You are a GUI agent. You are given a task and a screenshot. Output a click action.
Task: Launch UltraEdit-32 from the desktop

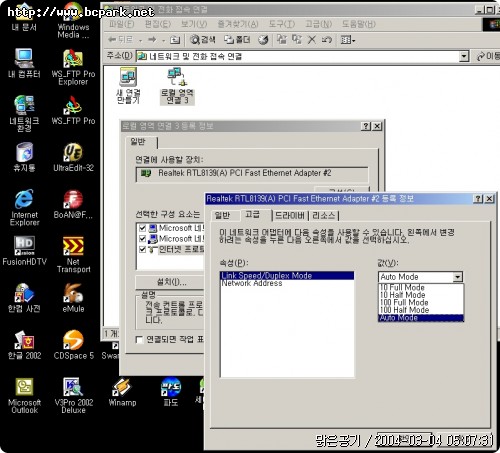(x=73, y=157)
